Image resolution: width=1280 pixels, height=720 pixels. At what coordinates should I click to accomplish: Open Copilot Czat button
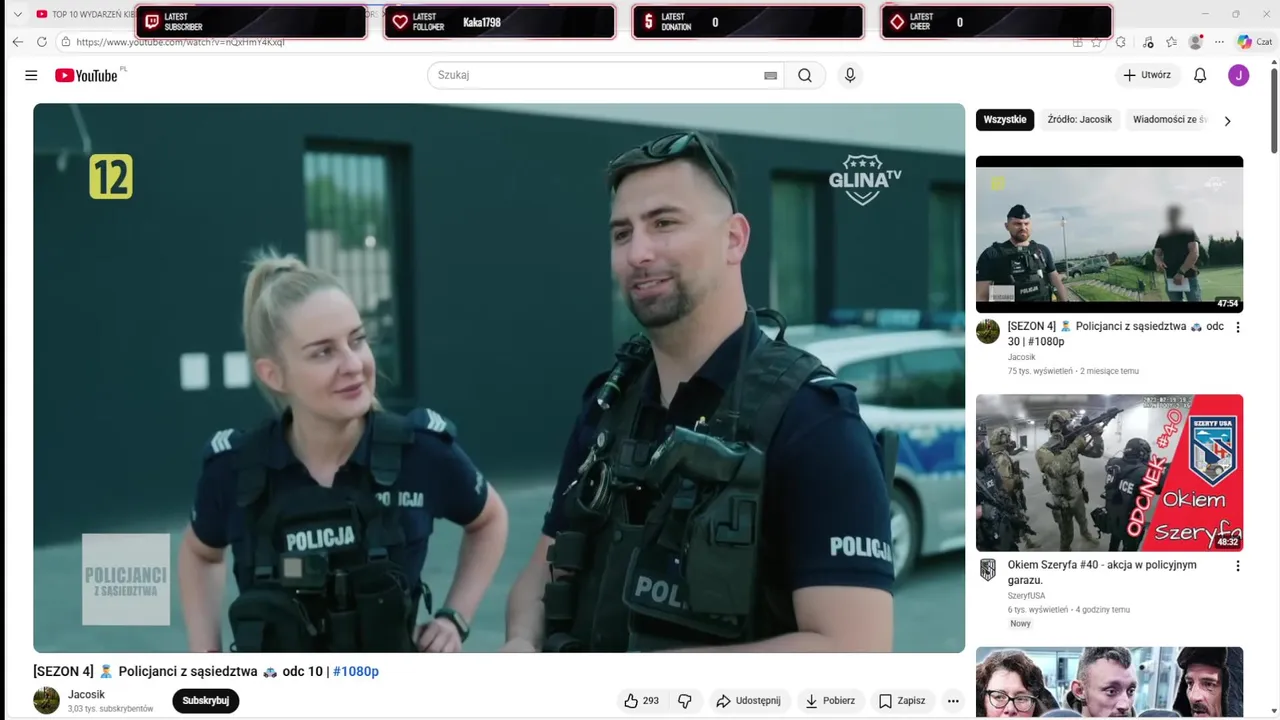[1254, 42]
